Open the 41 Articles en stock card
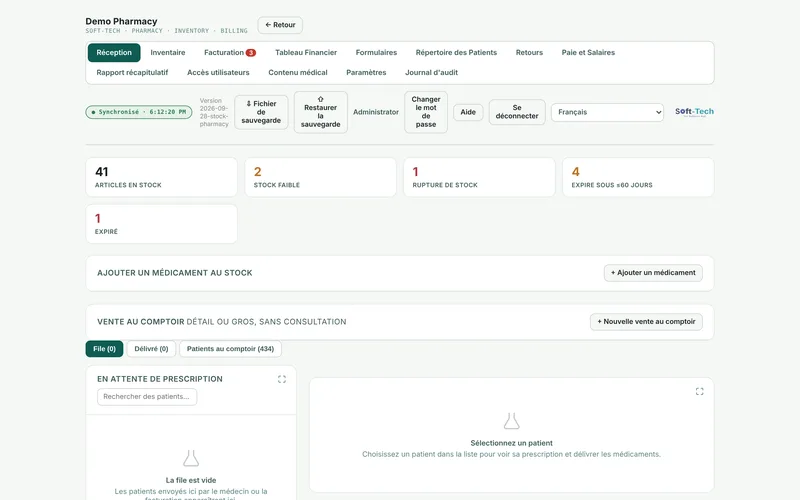This screenshot has width=800, height=500. [x=161, y=177]
